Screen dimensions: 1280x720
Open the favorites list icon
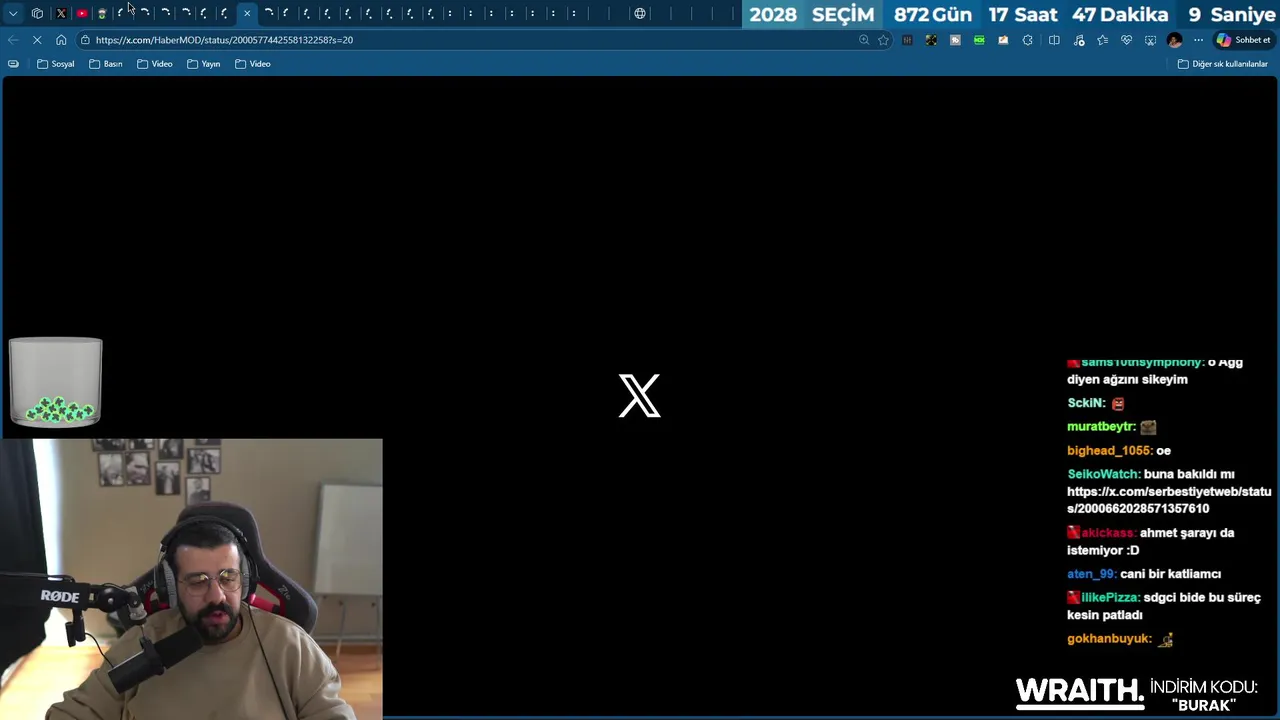pyautogui.click(x=1102, y=40)
